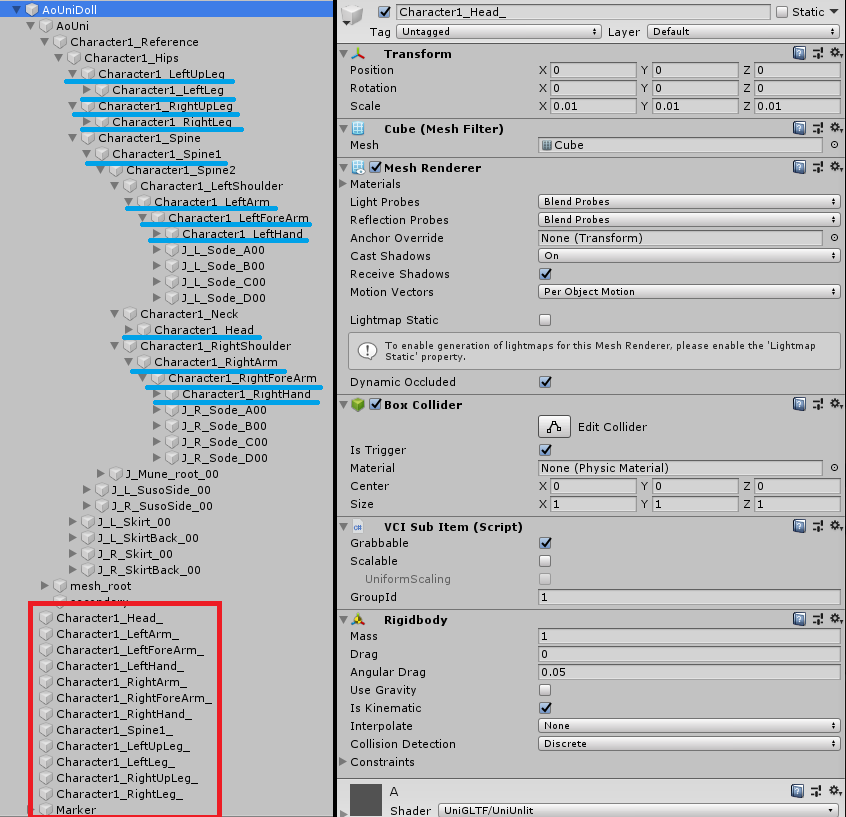The image size is (846, 817).
Task: Select Character1_Head_ in hierarchy
Action: coord(110,618)
